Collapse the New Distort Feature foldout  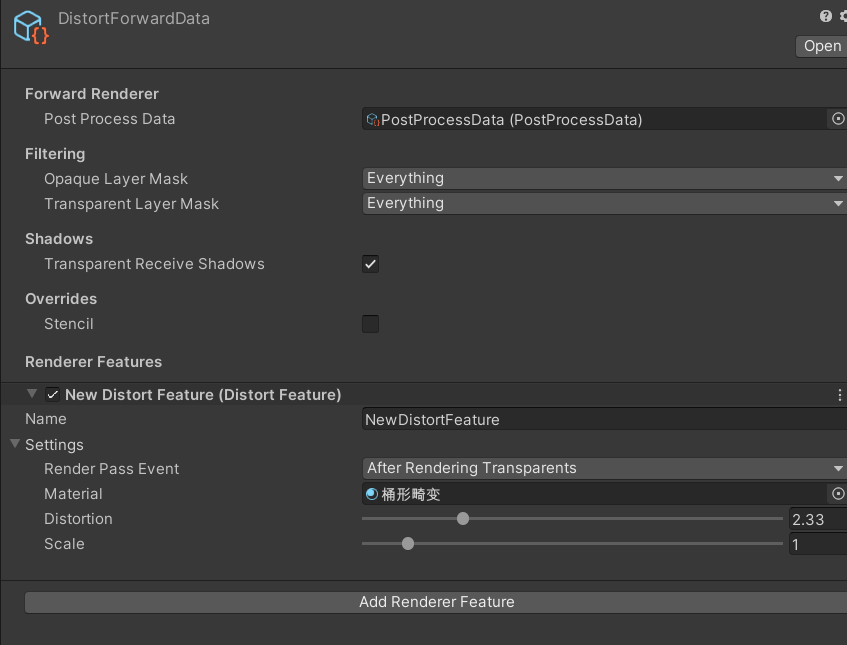point(32,394)
